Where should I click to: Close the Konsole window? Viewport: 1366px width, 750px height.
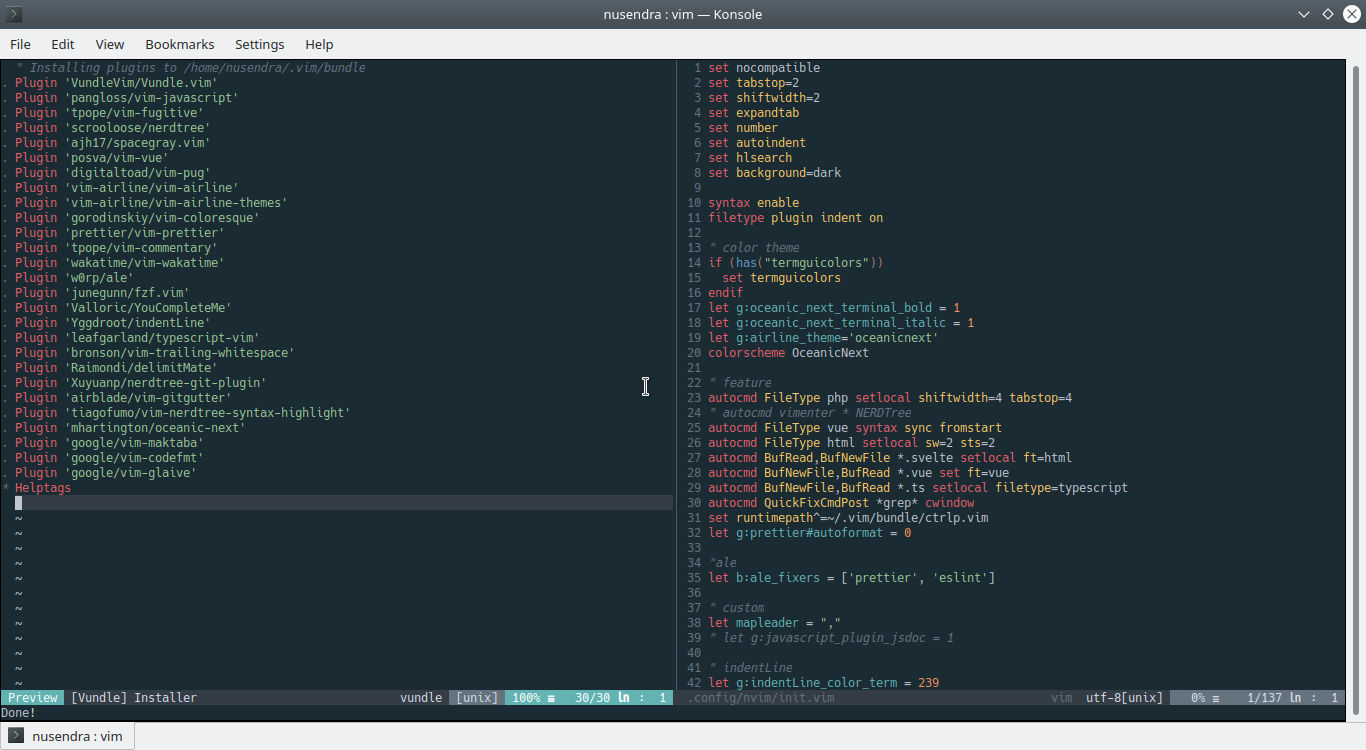coord(1351,14)
